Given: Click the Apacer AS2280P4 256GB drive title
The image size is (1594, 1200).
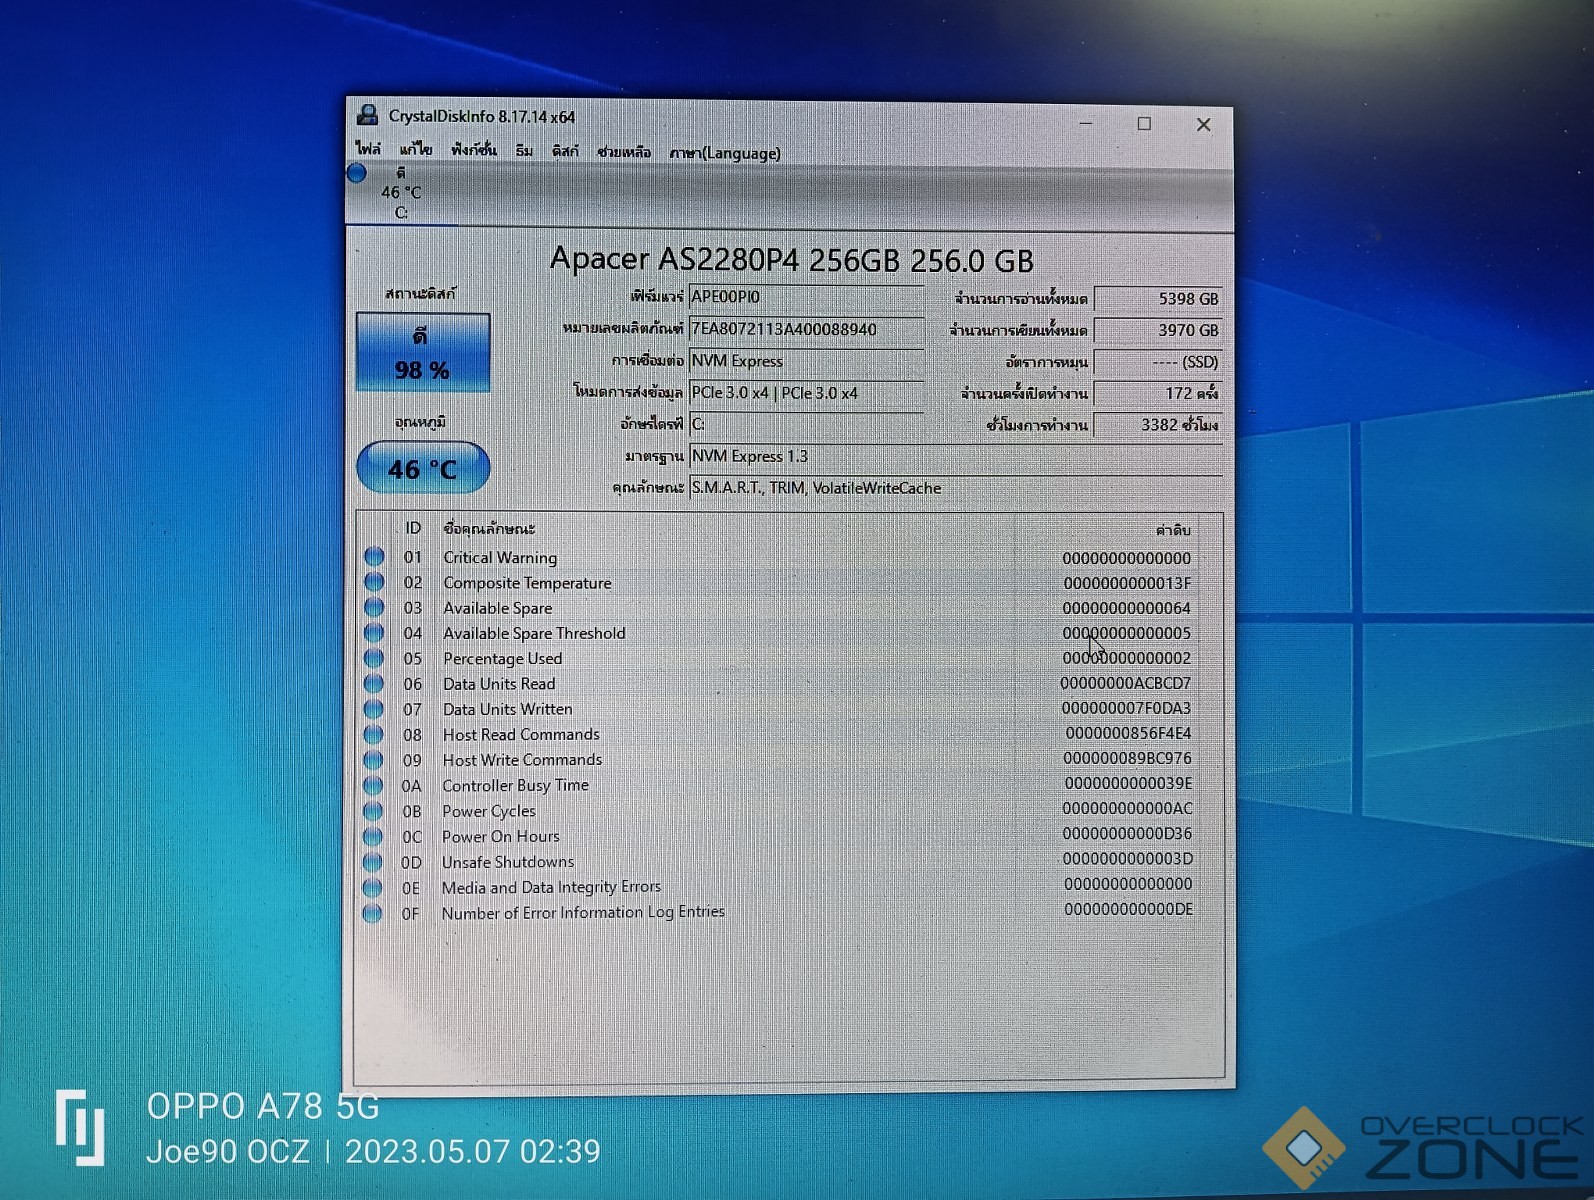Looking at the screenshot, I should tap(791, 260).
